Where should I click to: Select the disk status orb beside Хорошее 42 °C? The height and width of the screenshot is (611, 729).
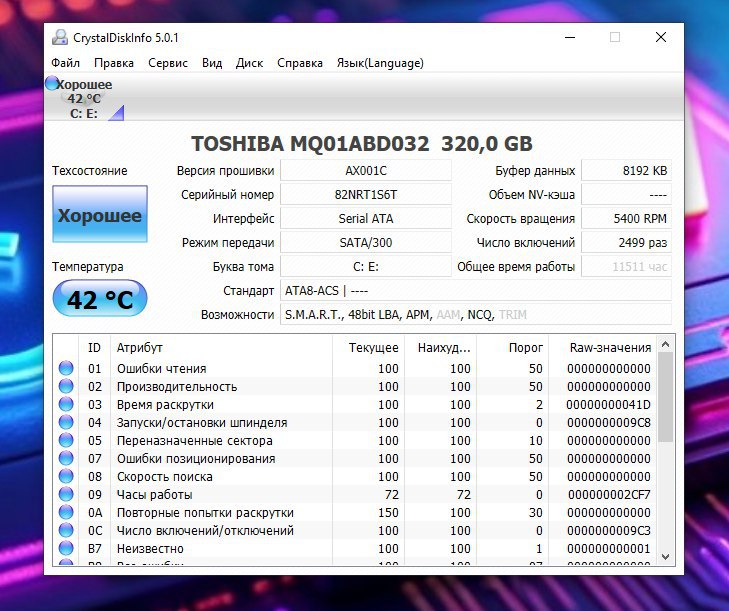pos(52,84)
